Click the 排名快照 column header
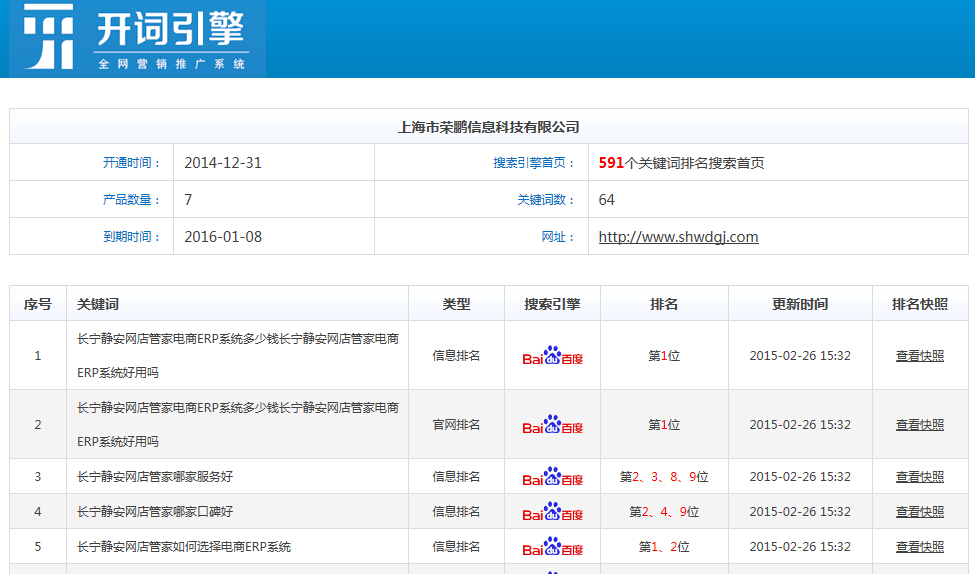This screenshot has width=975, height=574. (920, 304)
